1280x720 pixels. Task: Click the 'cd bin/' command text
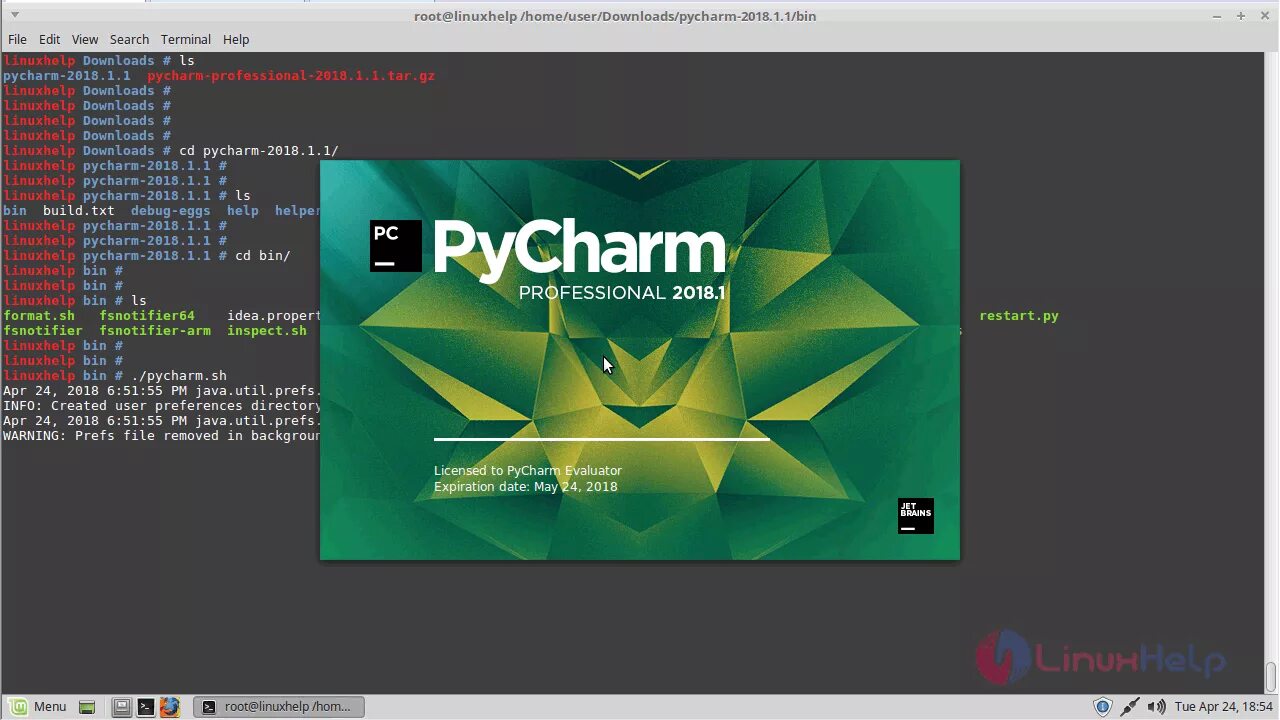coord(263,256)
